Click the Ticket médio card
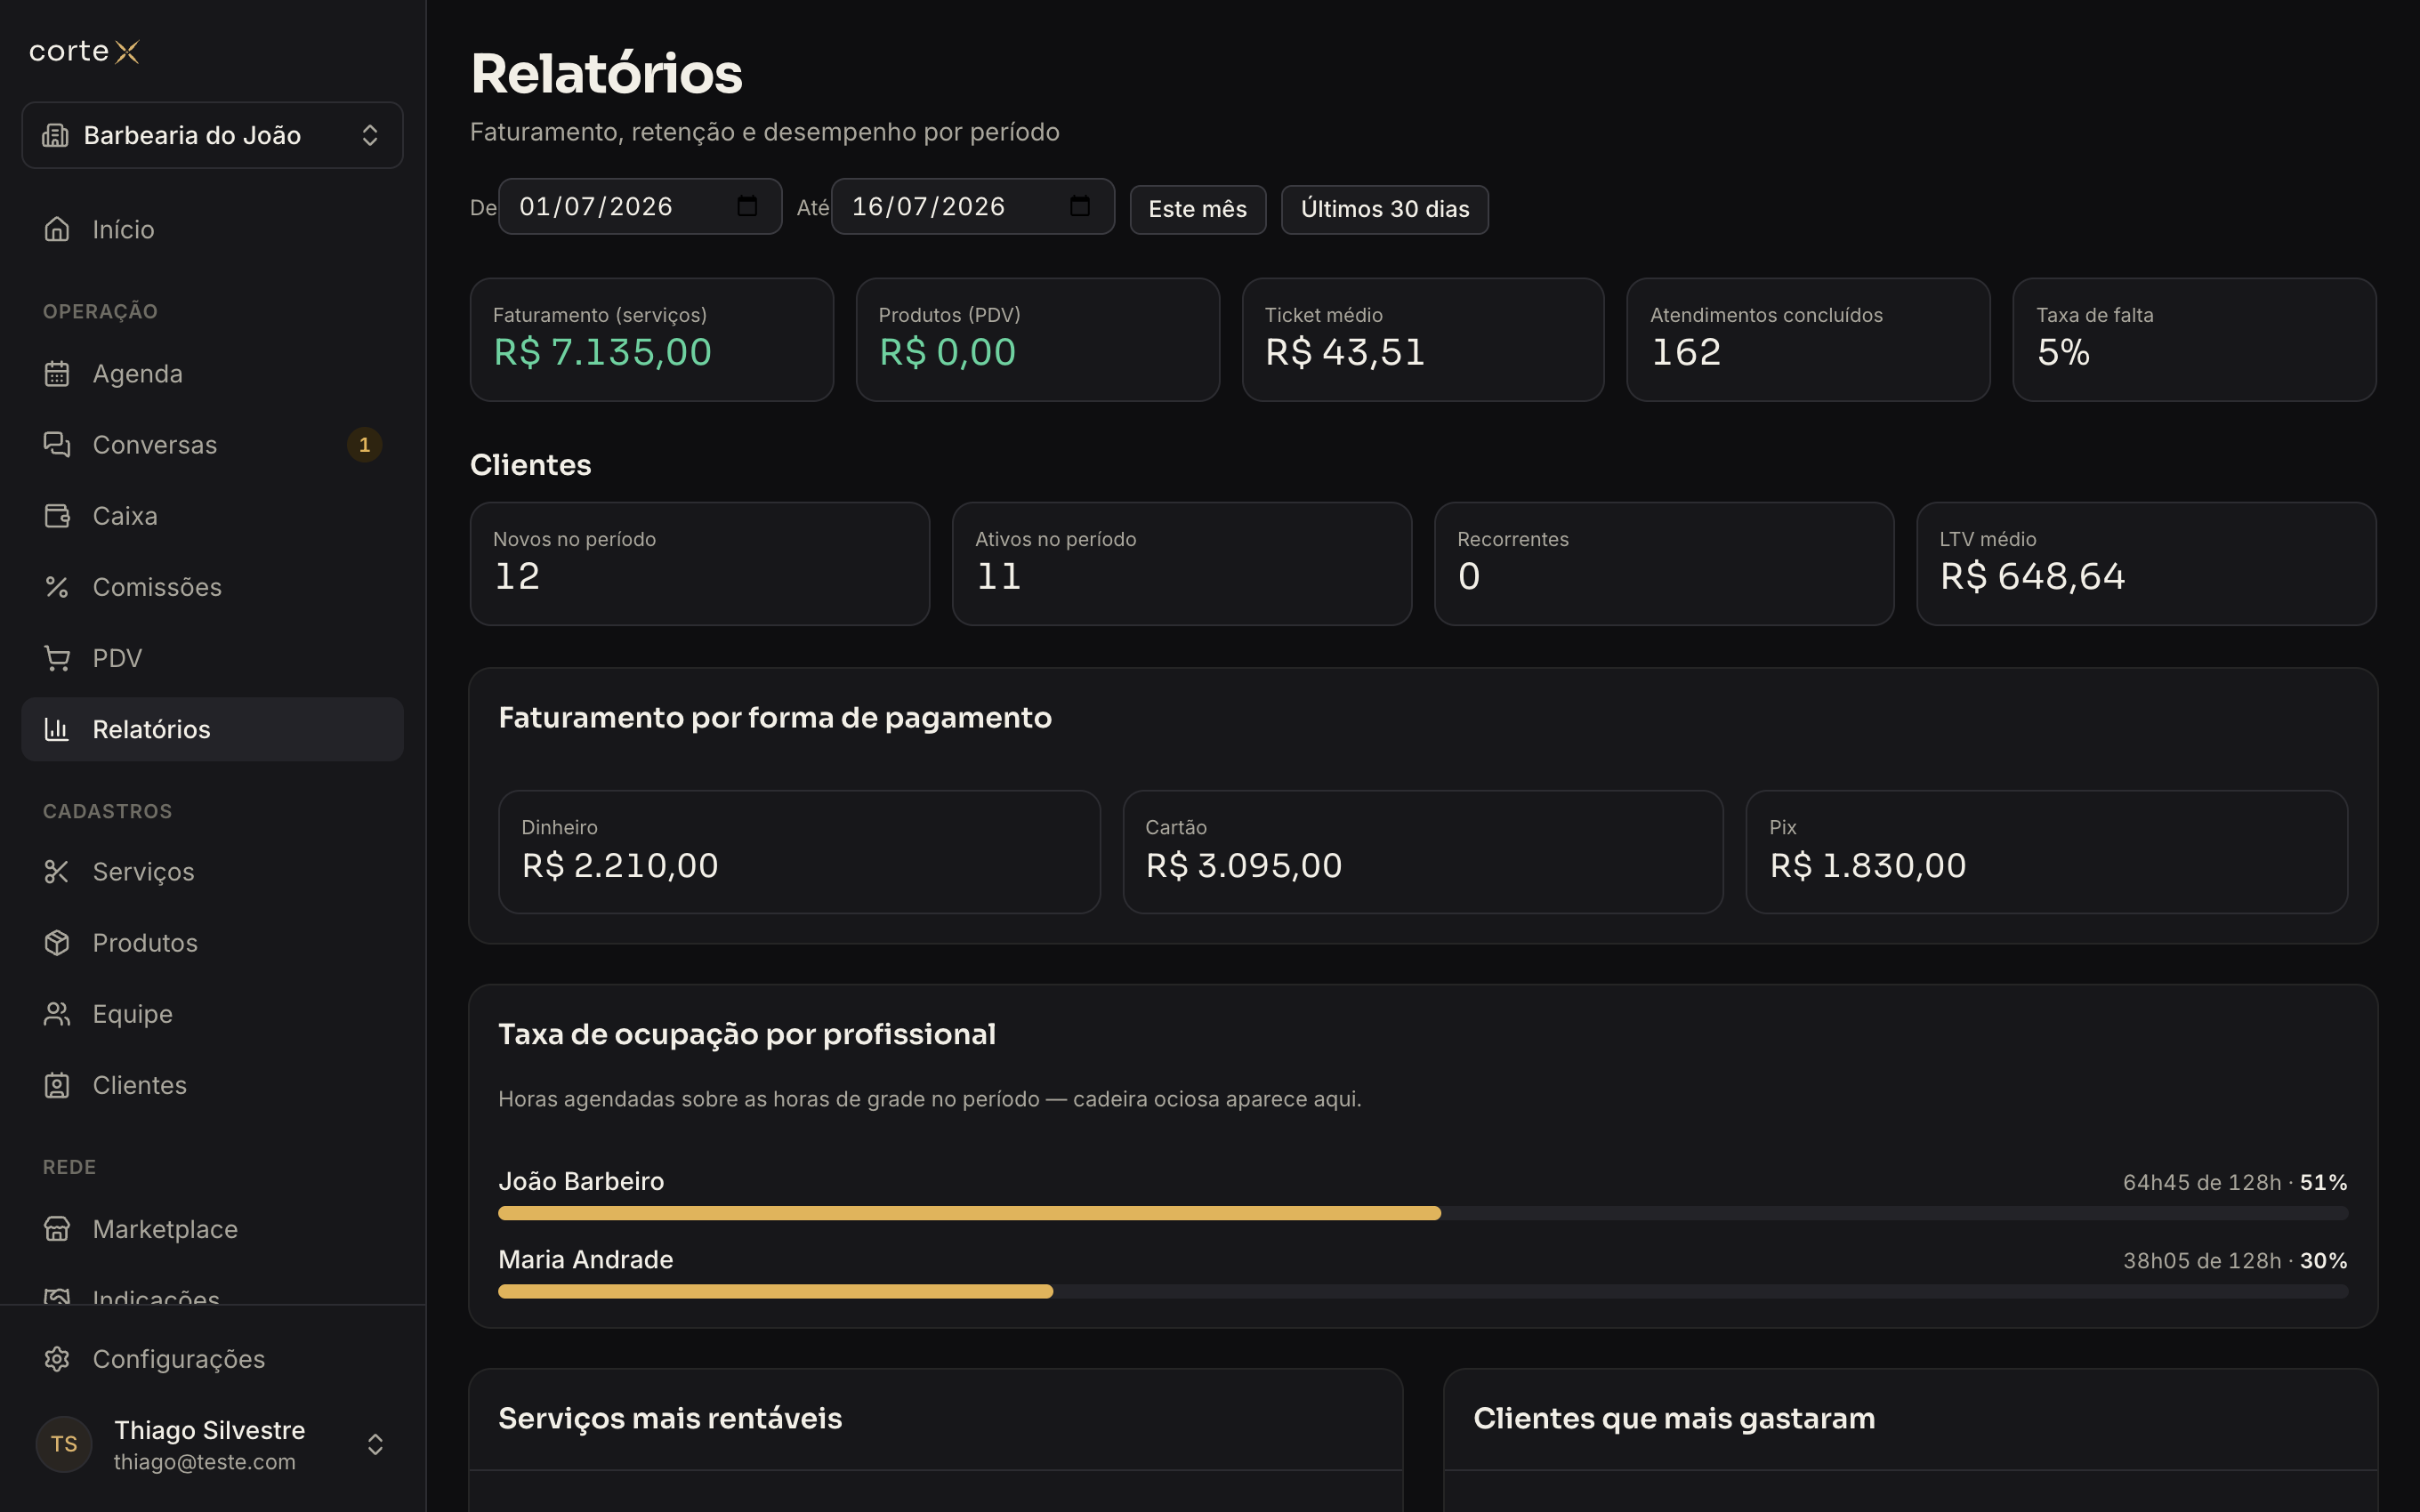The width and height of the screenshot is (2420, 1512). click(1423, 339)
